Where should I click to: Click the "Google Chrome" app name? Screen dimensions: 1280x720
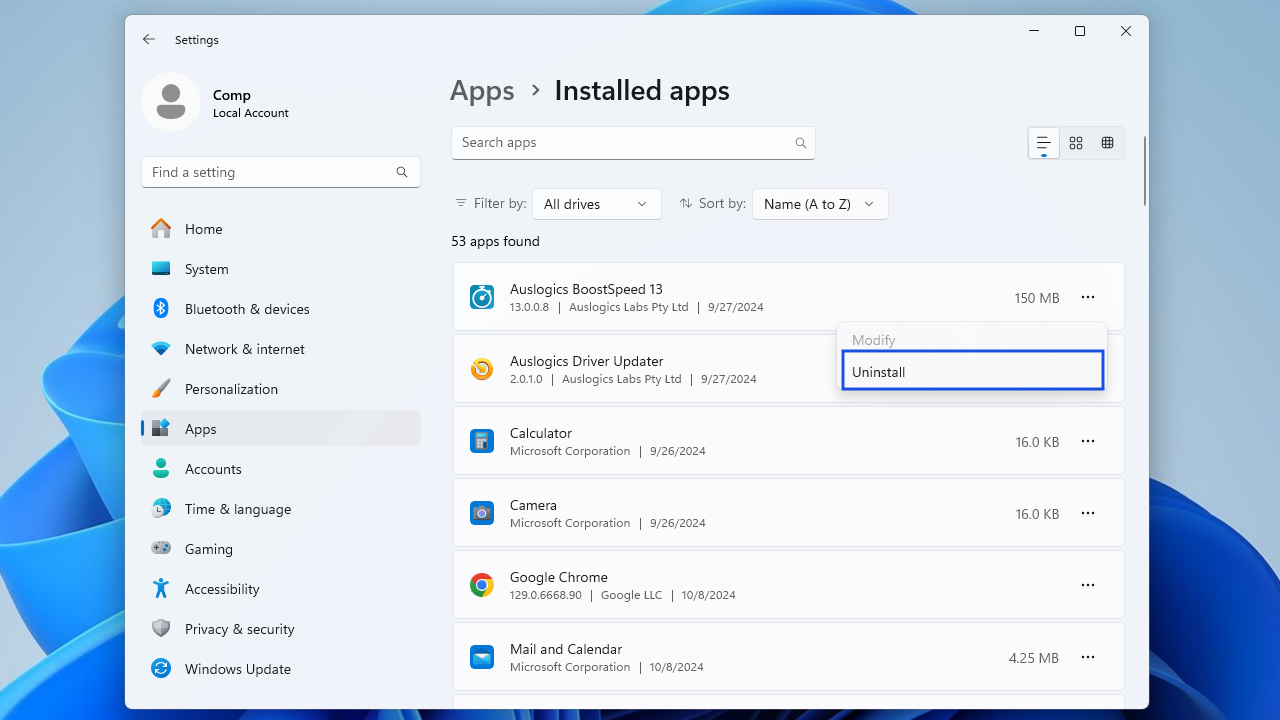559,577
